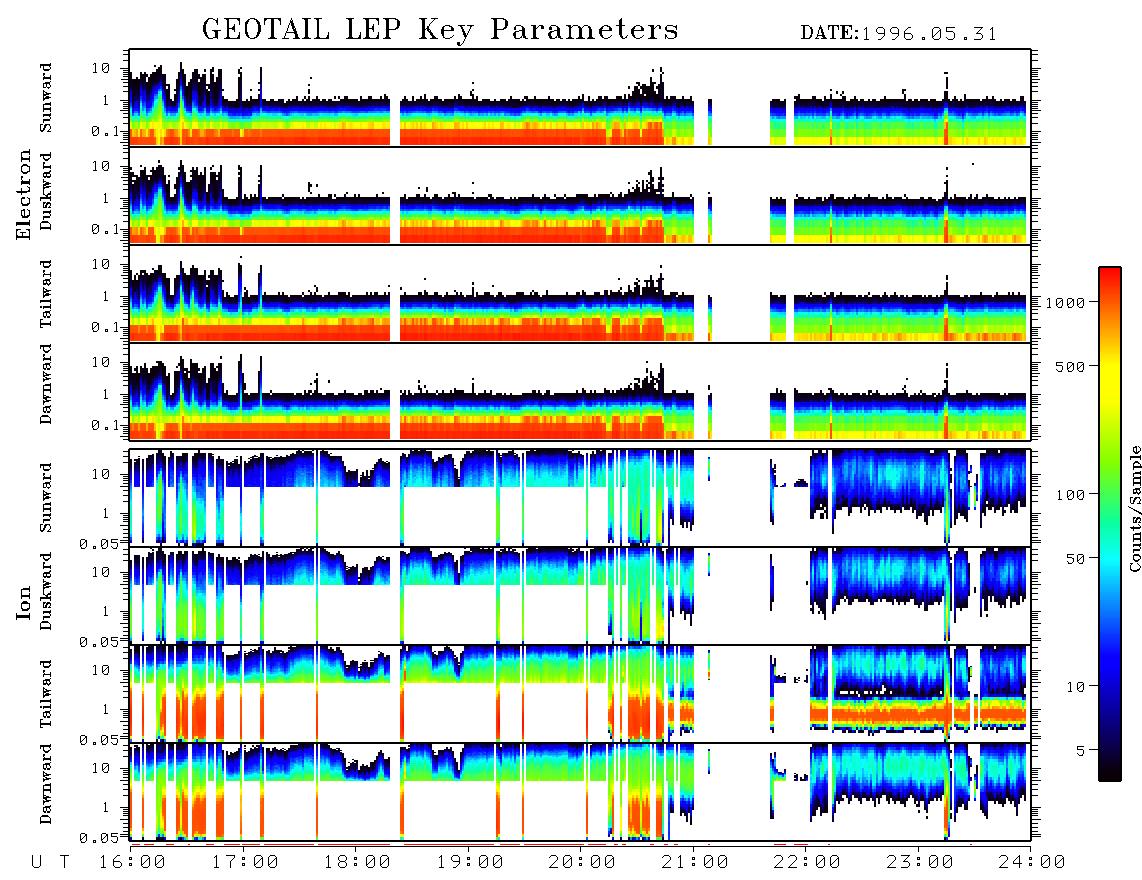Select the Electron "Tailward" panel label

click(x=46, y=293)
